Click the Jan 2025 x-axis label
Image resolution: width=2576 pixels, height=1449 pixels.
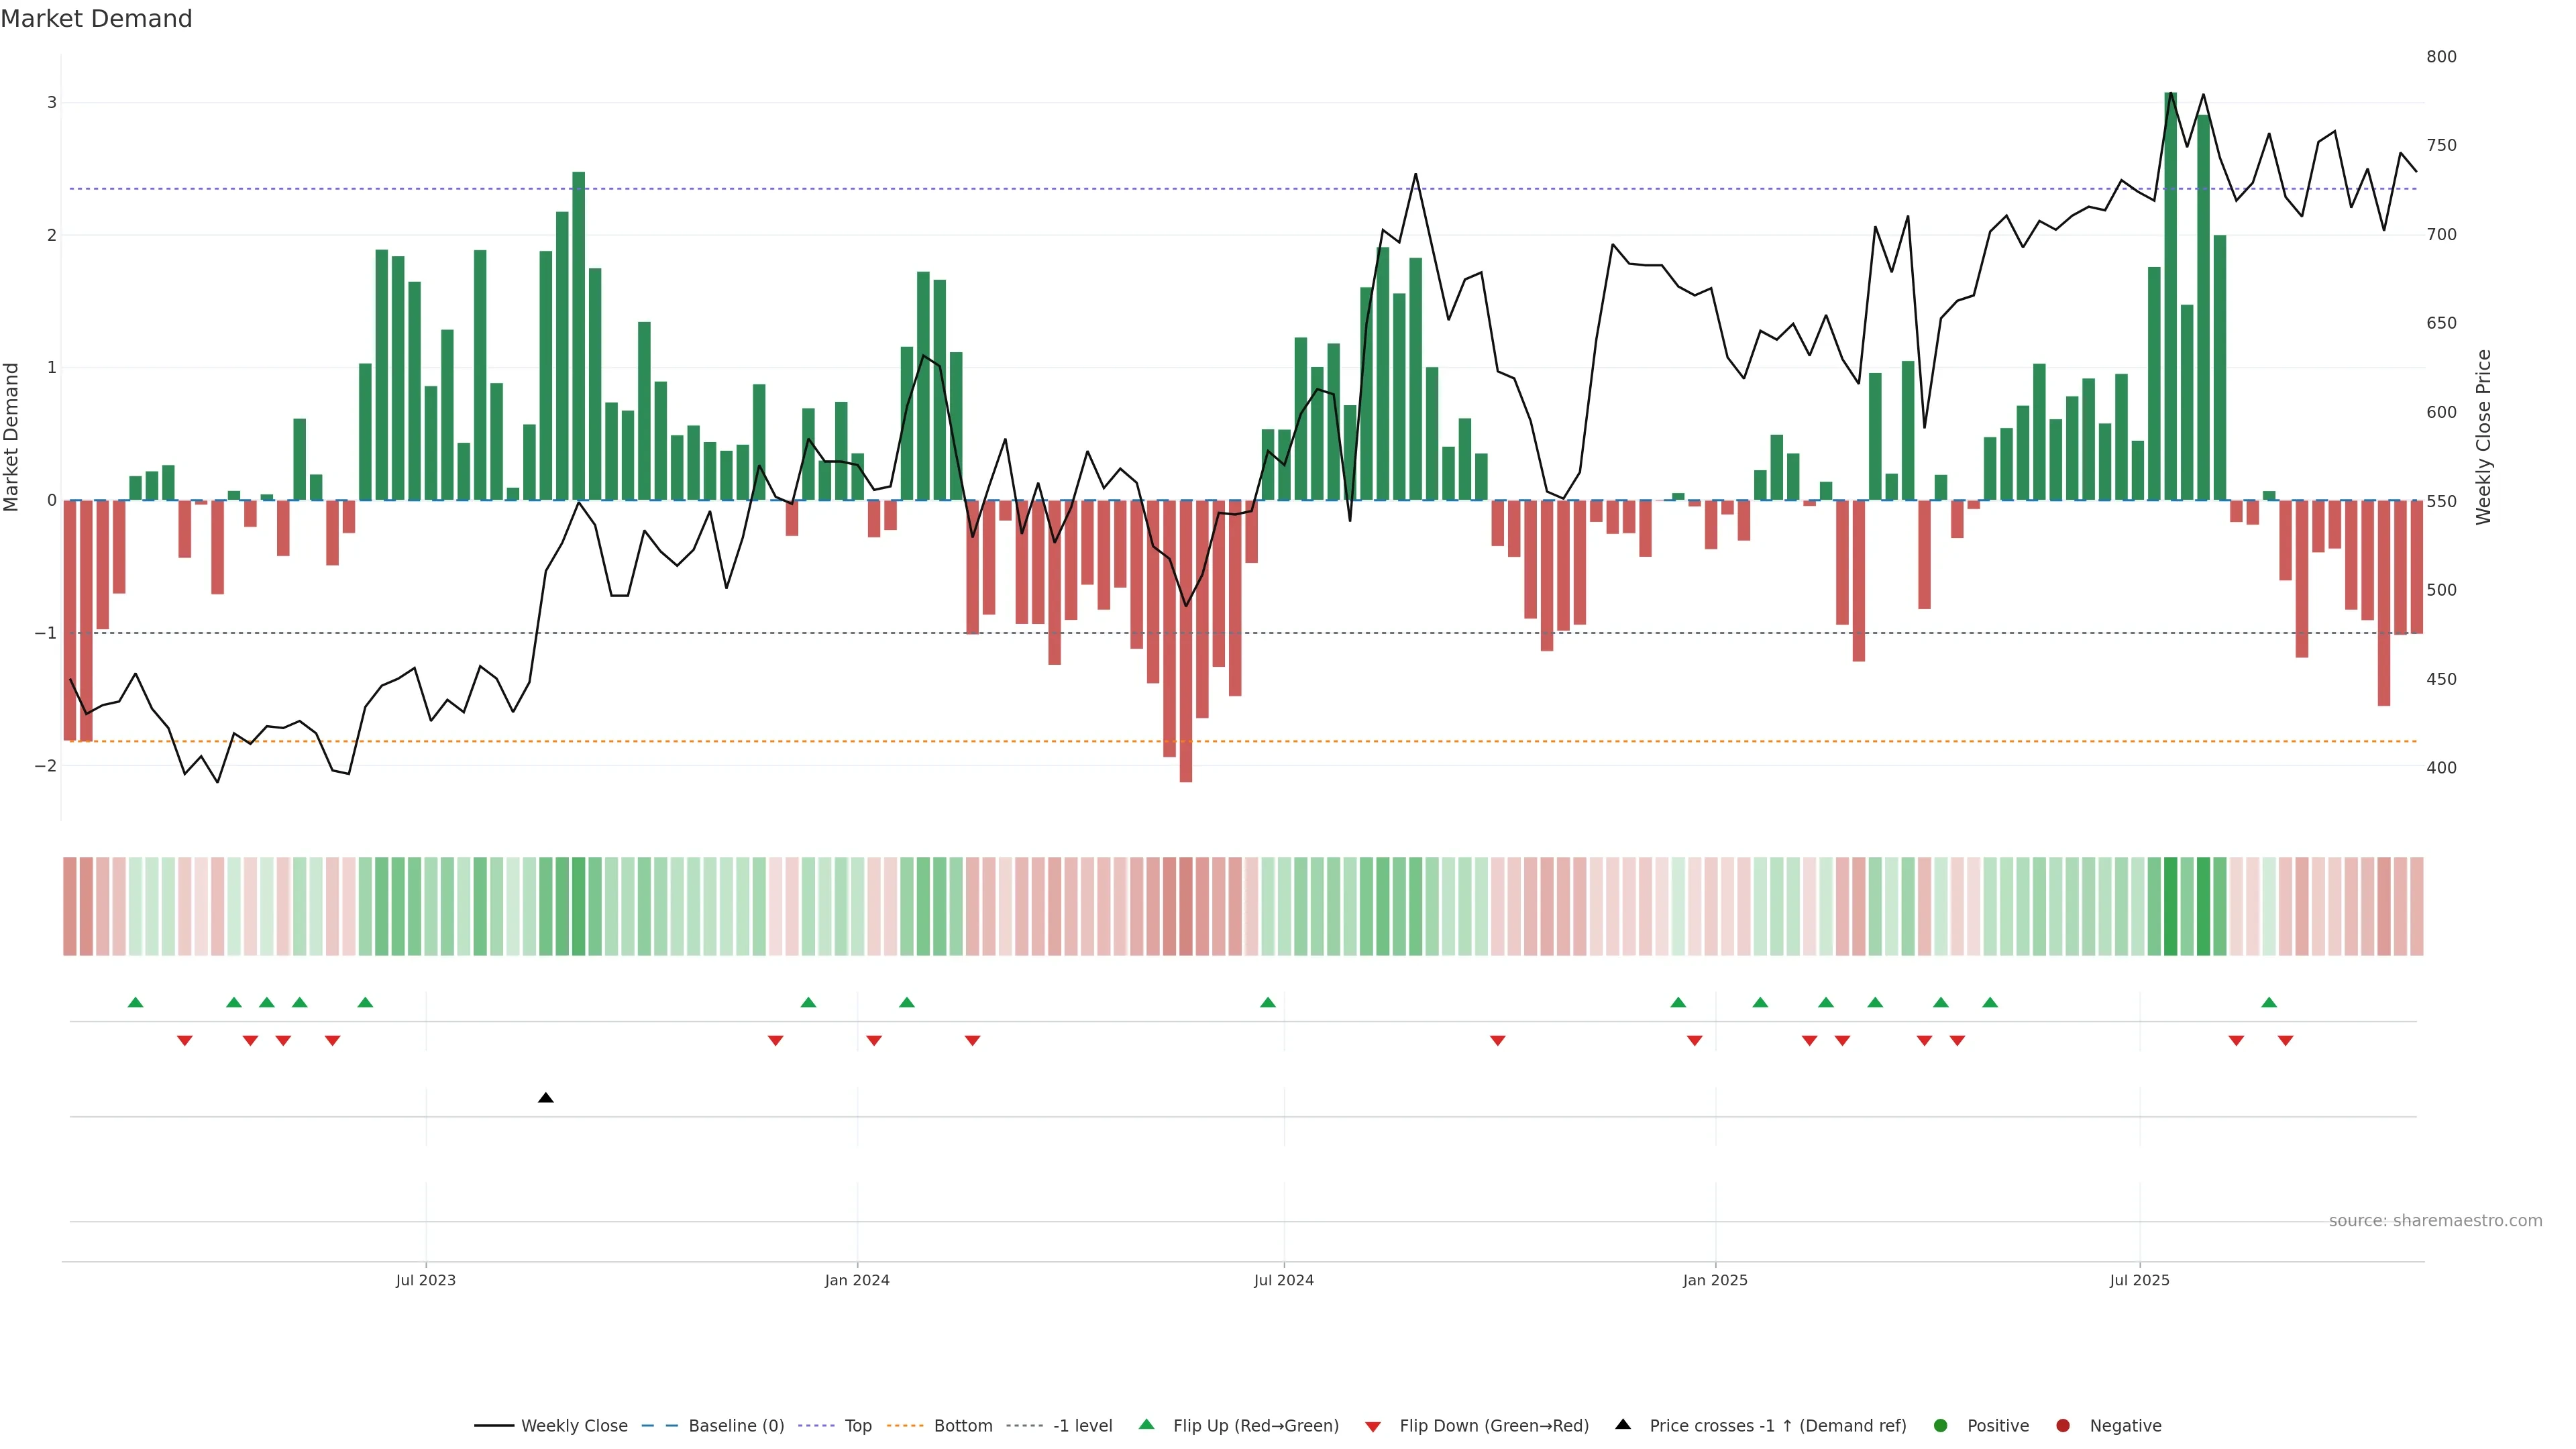[1715, 1280]
